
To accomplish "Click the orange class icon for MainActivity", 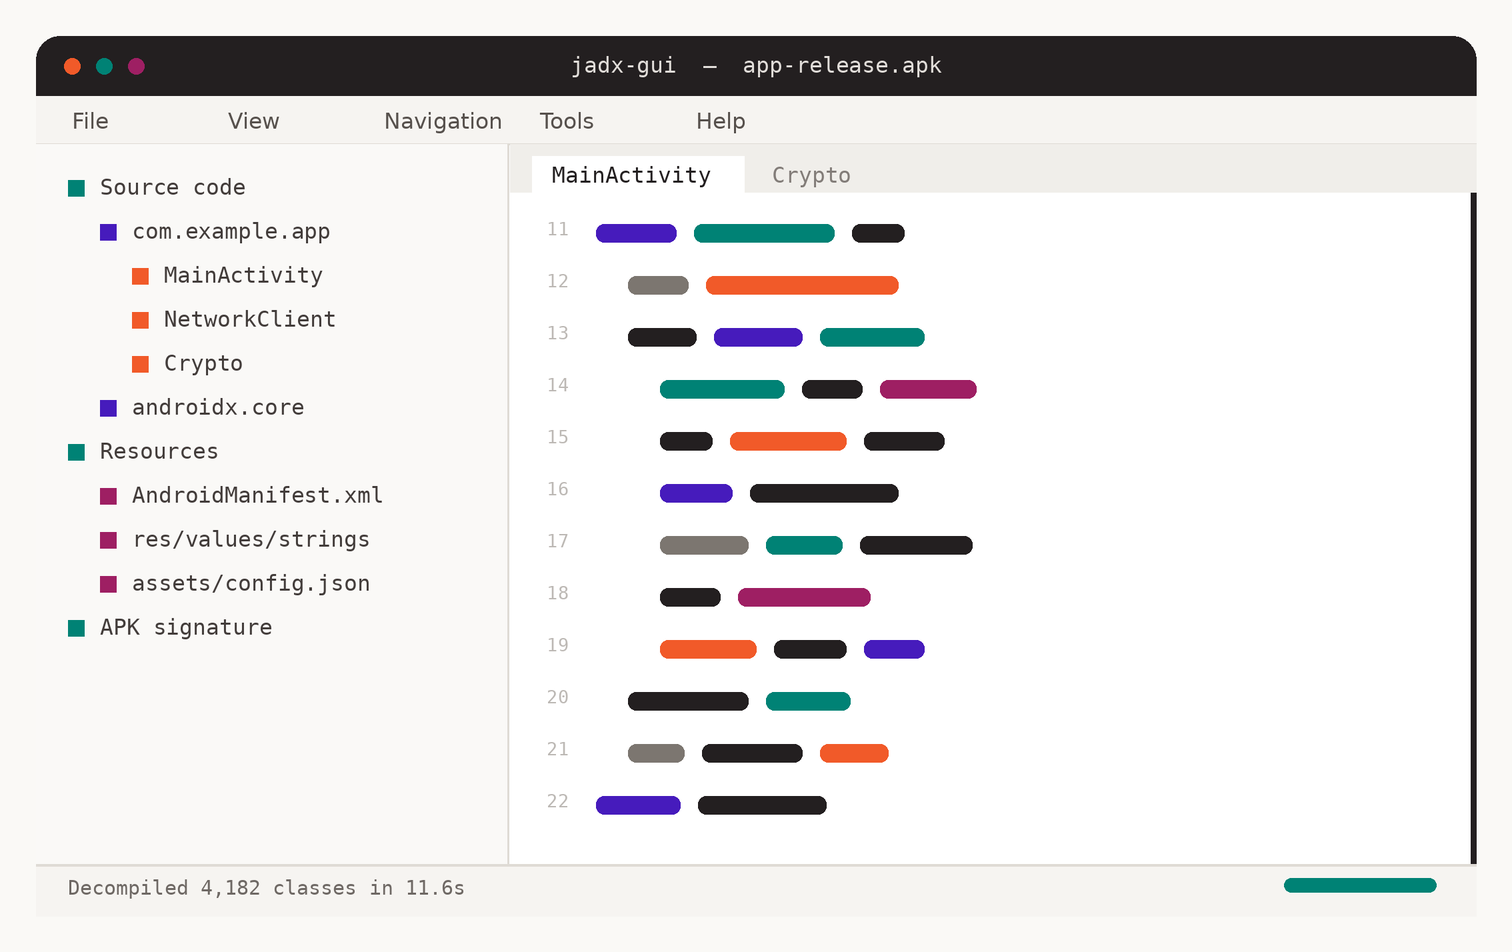I will click(140, 276).
